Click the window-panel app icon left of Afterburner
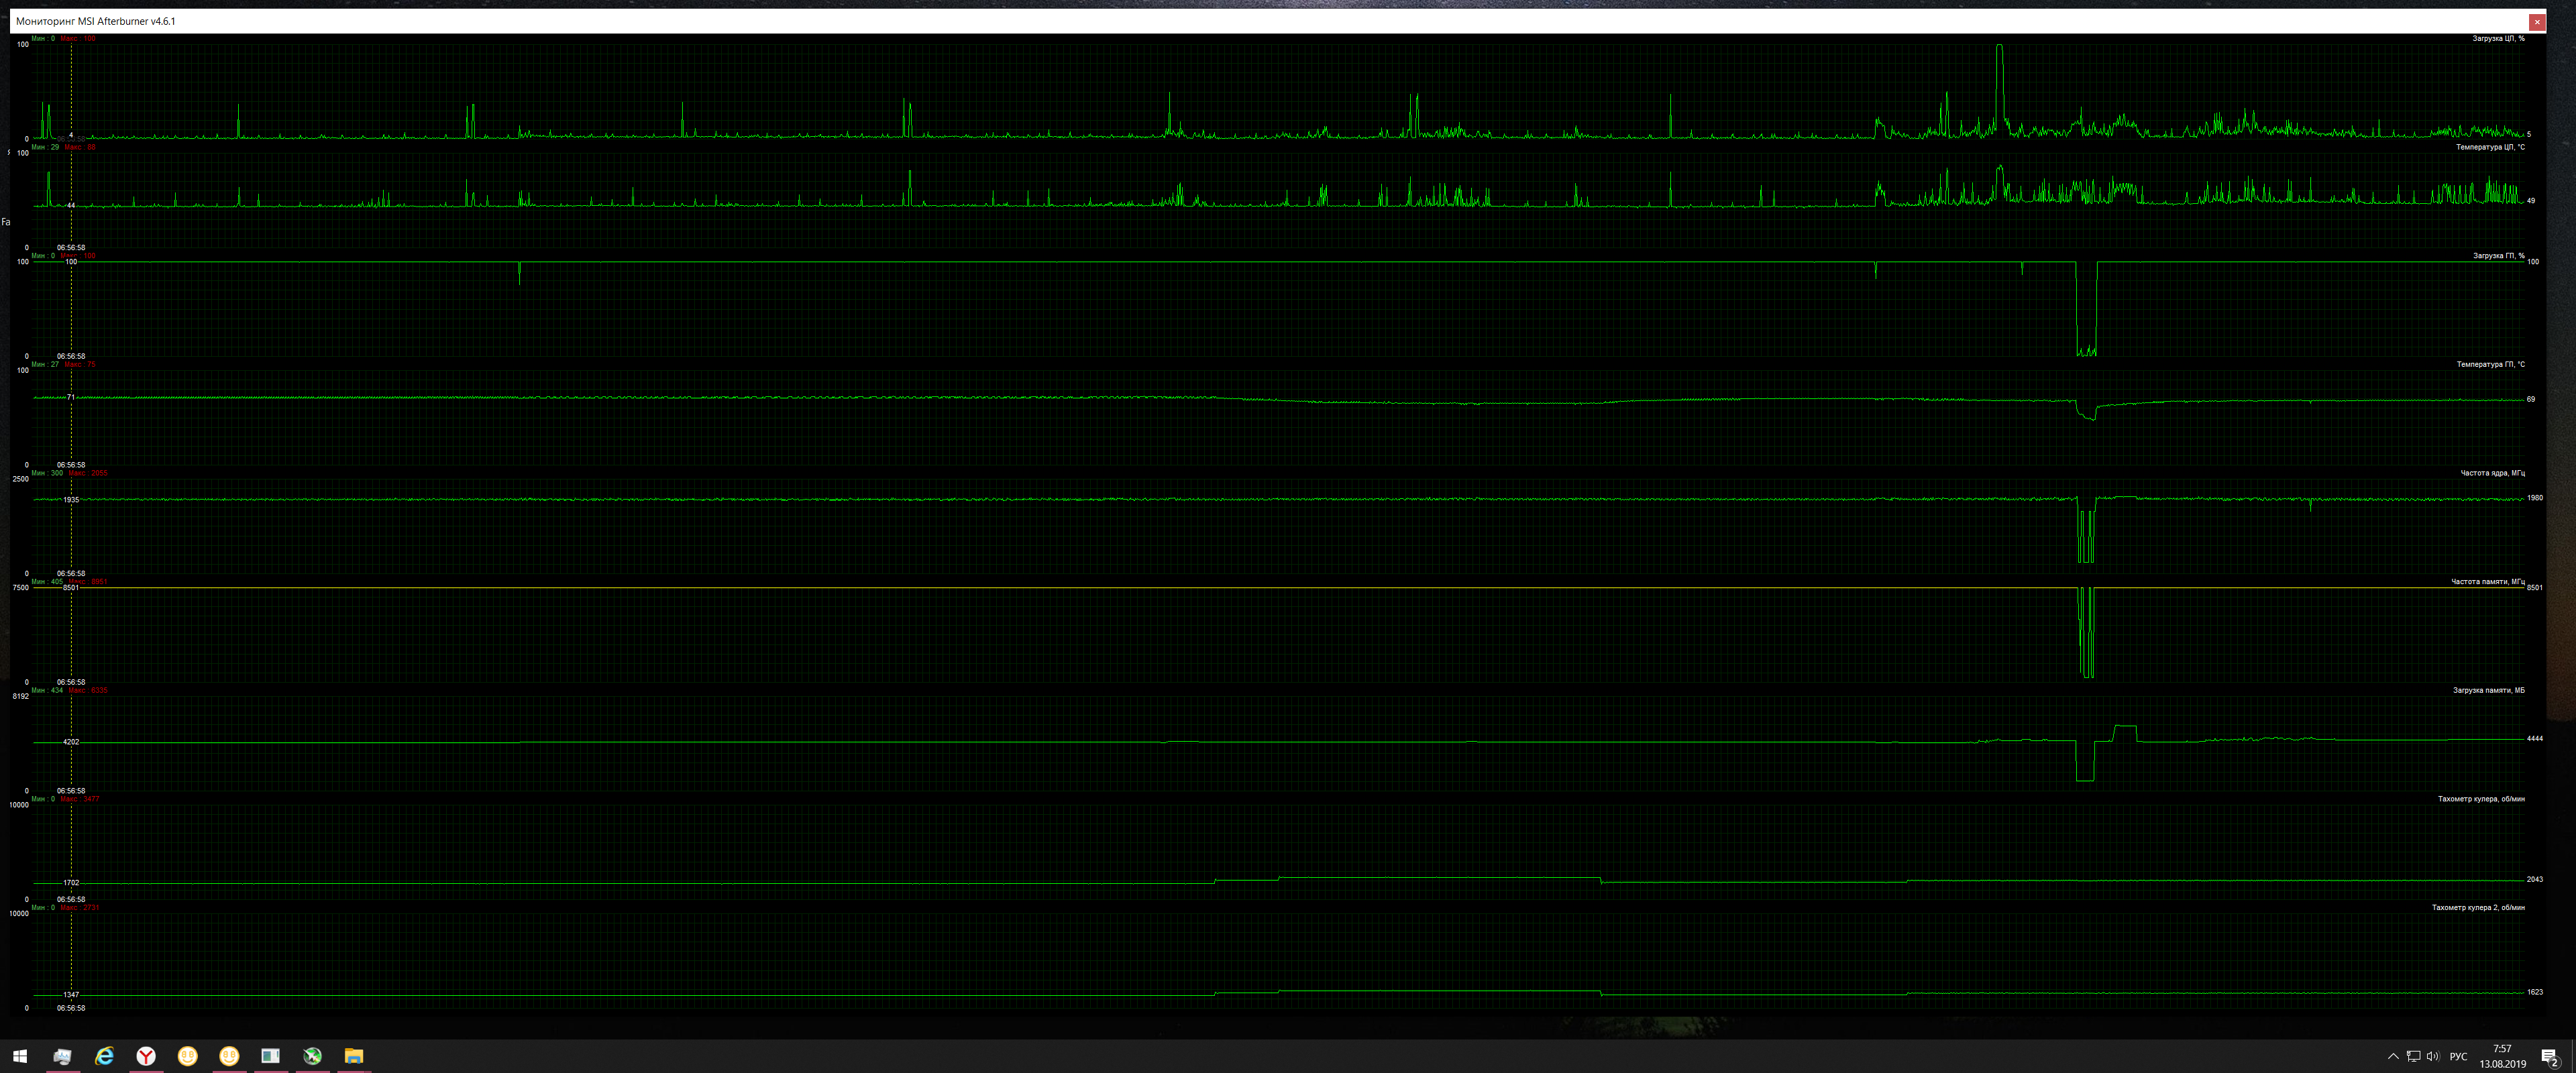2576x1073 pixels. tap(271, 1056)
